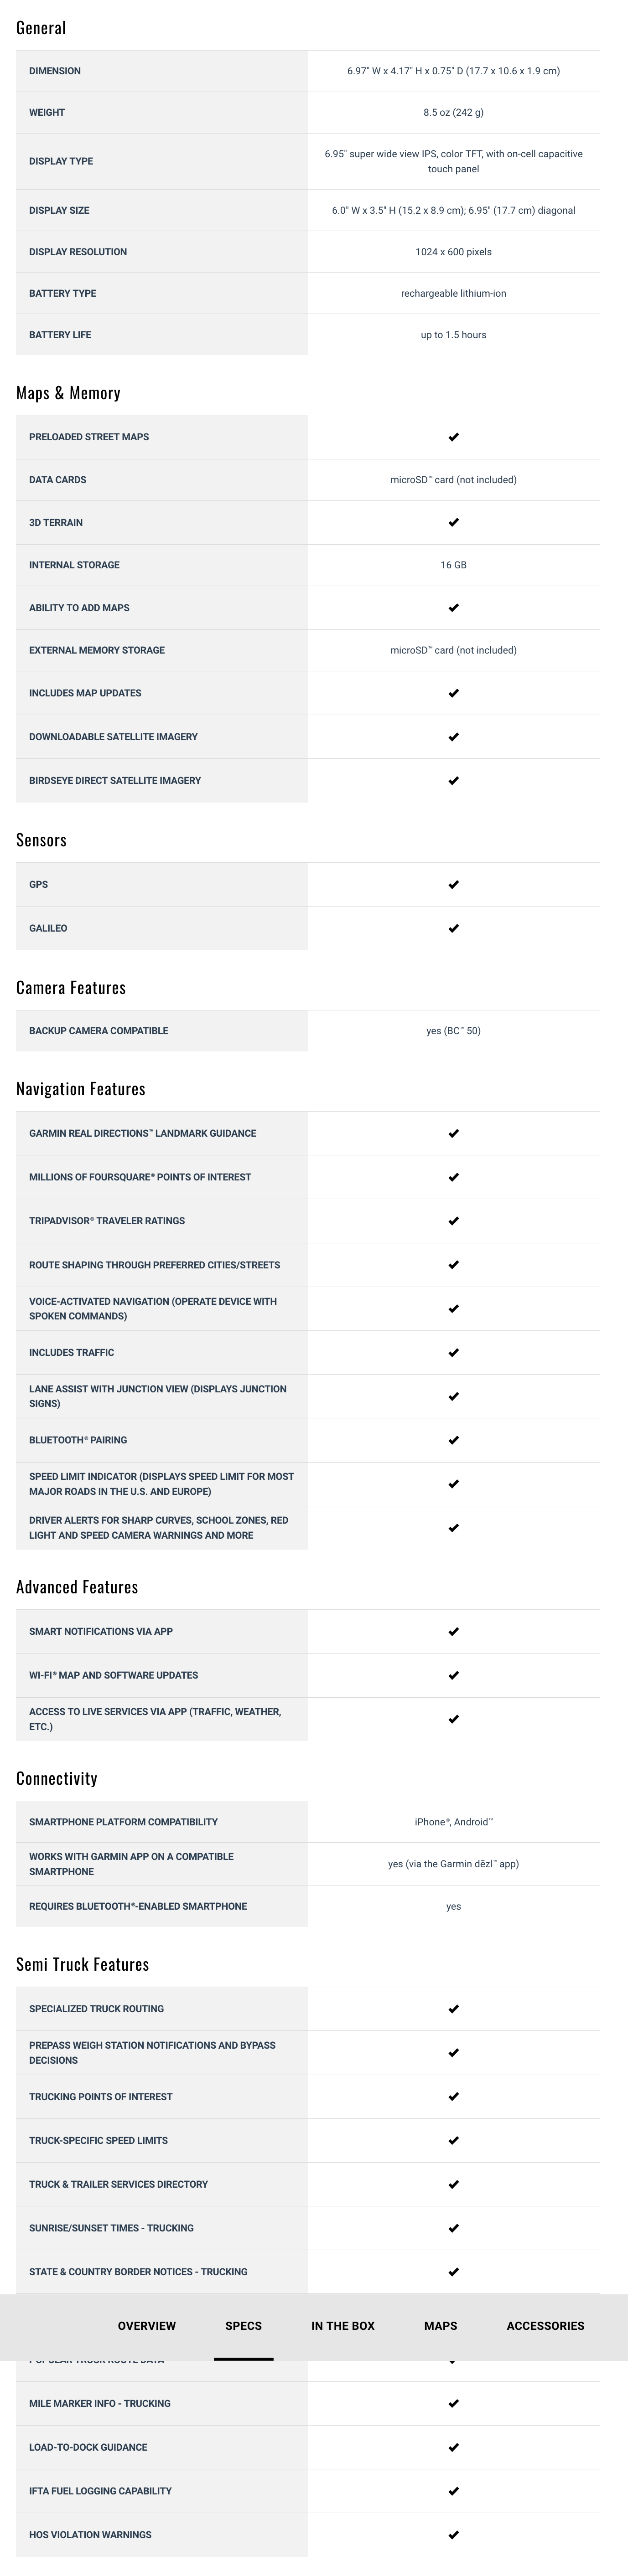Click the 3D Terrain checkmark icon
This screenshot has height=2576, width=628.
click(x=453, y=522)
